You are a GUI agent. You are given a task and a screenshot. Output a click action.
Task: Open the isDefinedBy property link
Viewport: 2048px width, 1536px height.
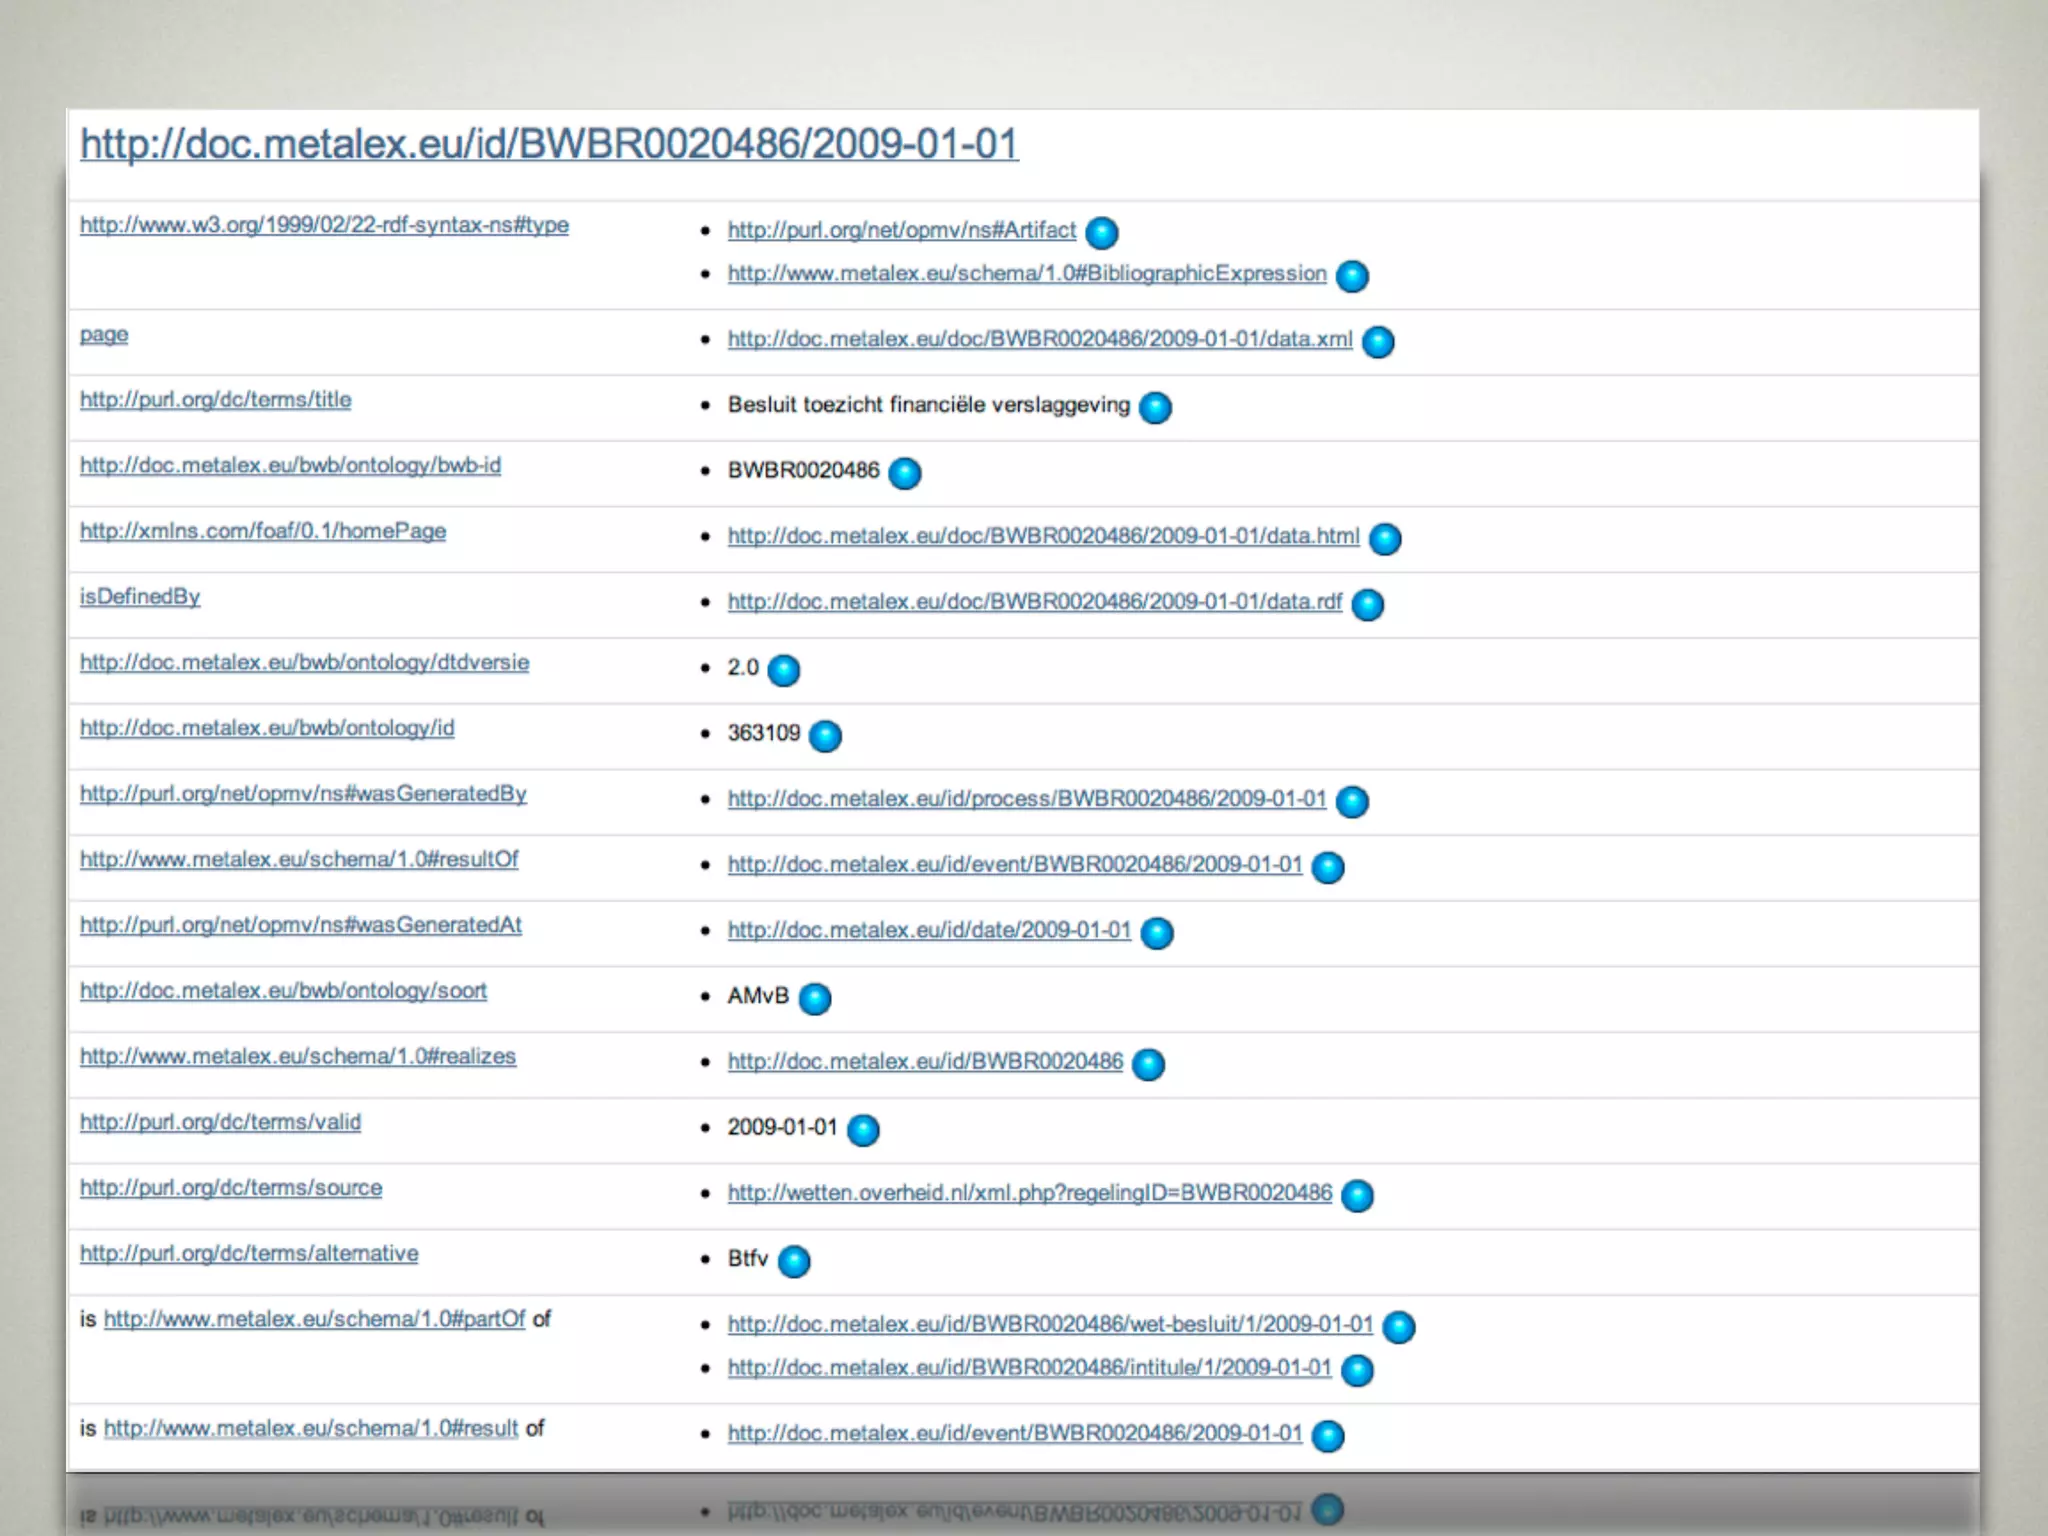pos(140,597)
